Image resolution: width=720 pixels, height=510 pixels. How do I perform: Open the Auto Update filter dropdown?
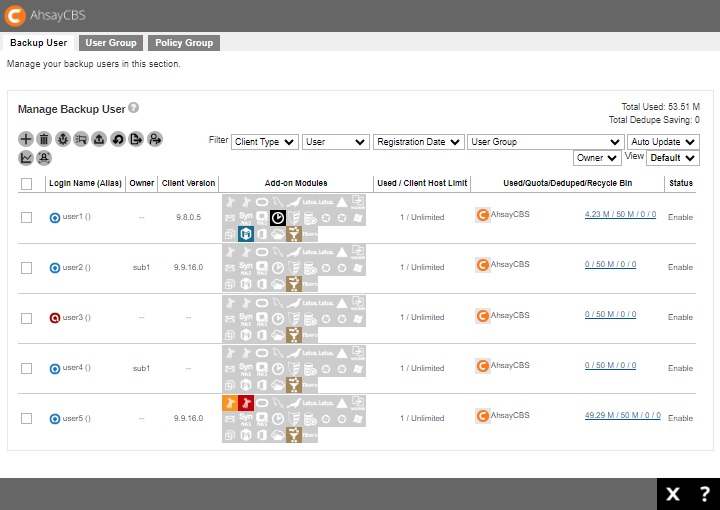[663, 142]
